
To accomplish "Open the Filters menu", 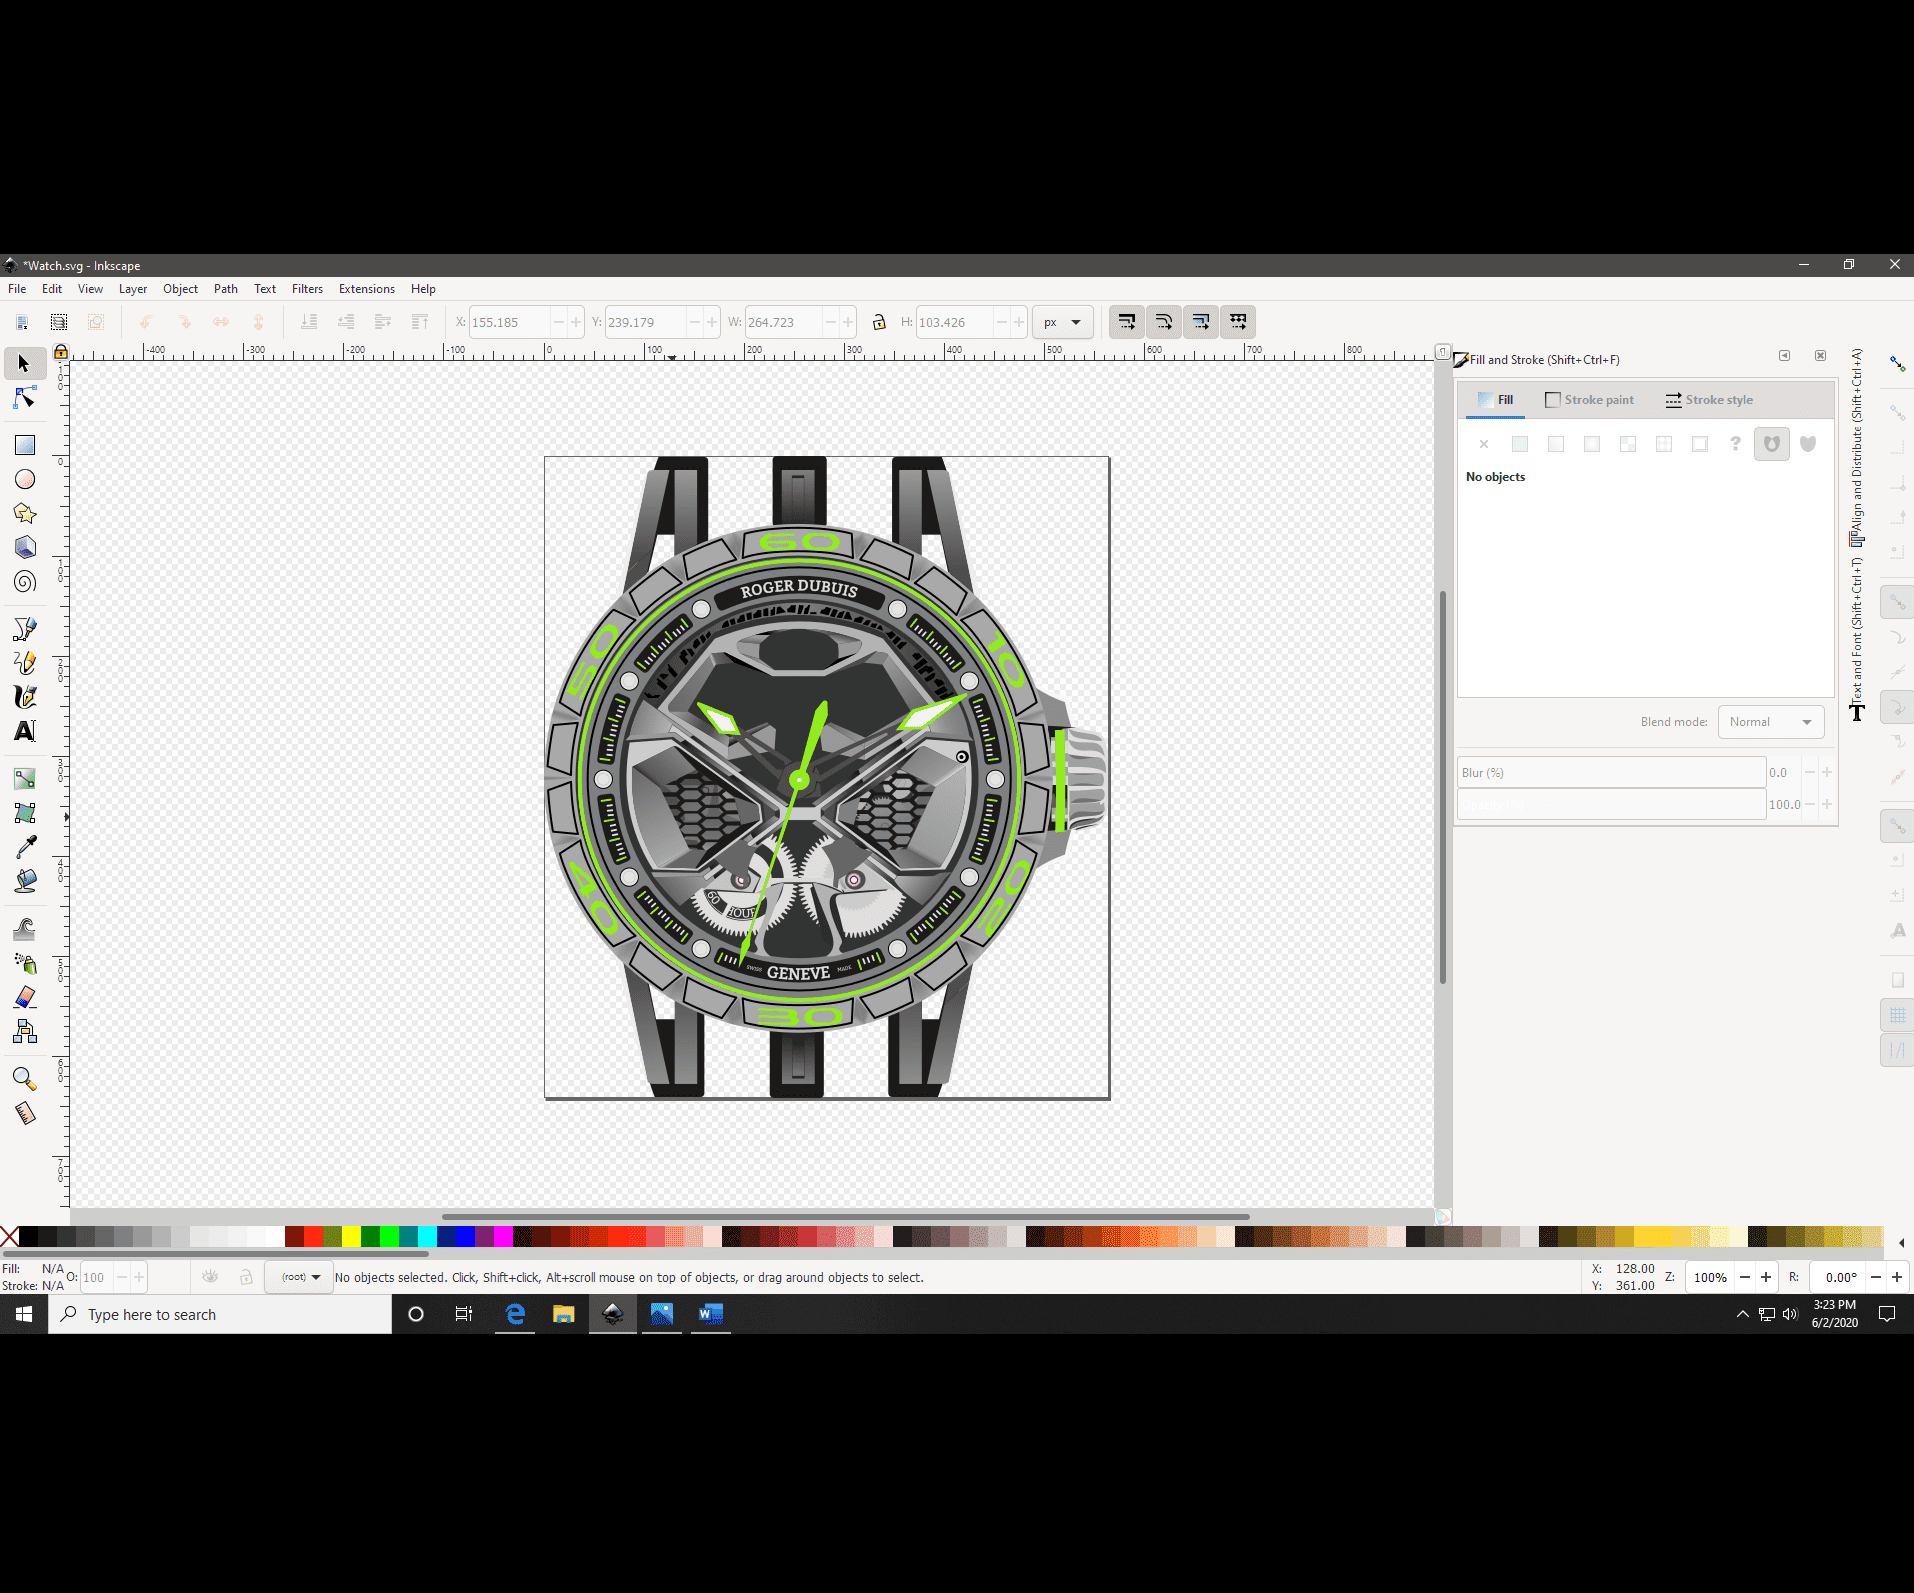I will [307, 289].
